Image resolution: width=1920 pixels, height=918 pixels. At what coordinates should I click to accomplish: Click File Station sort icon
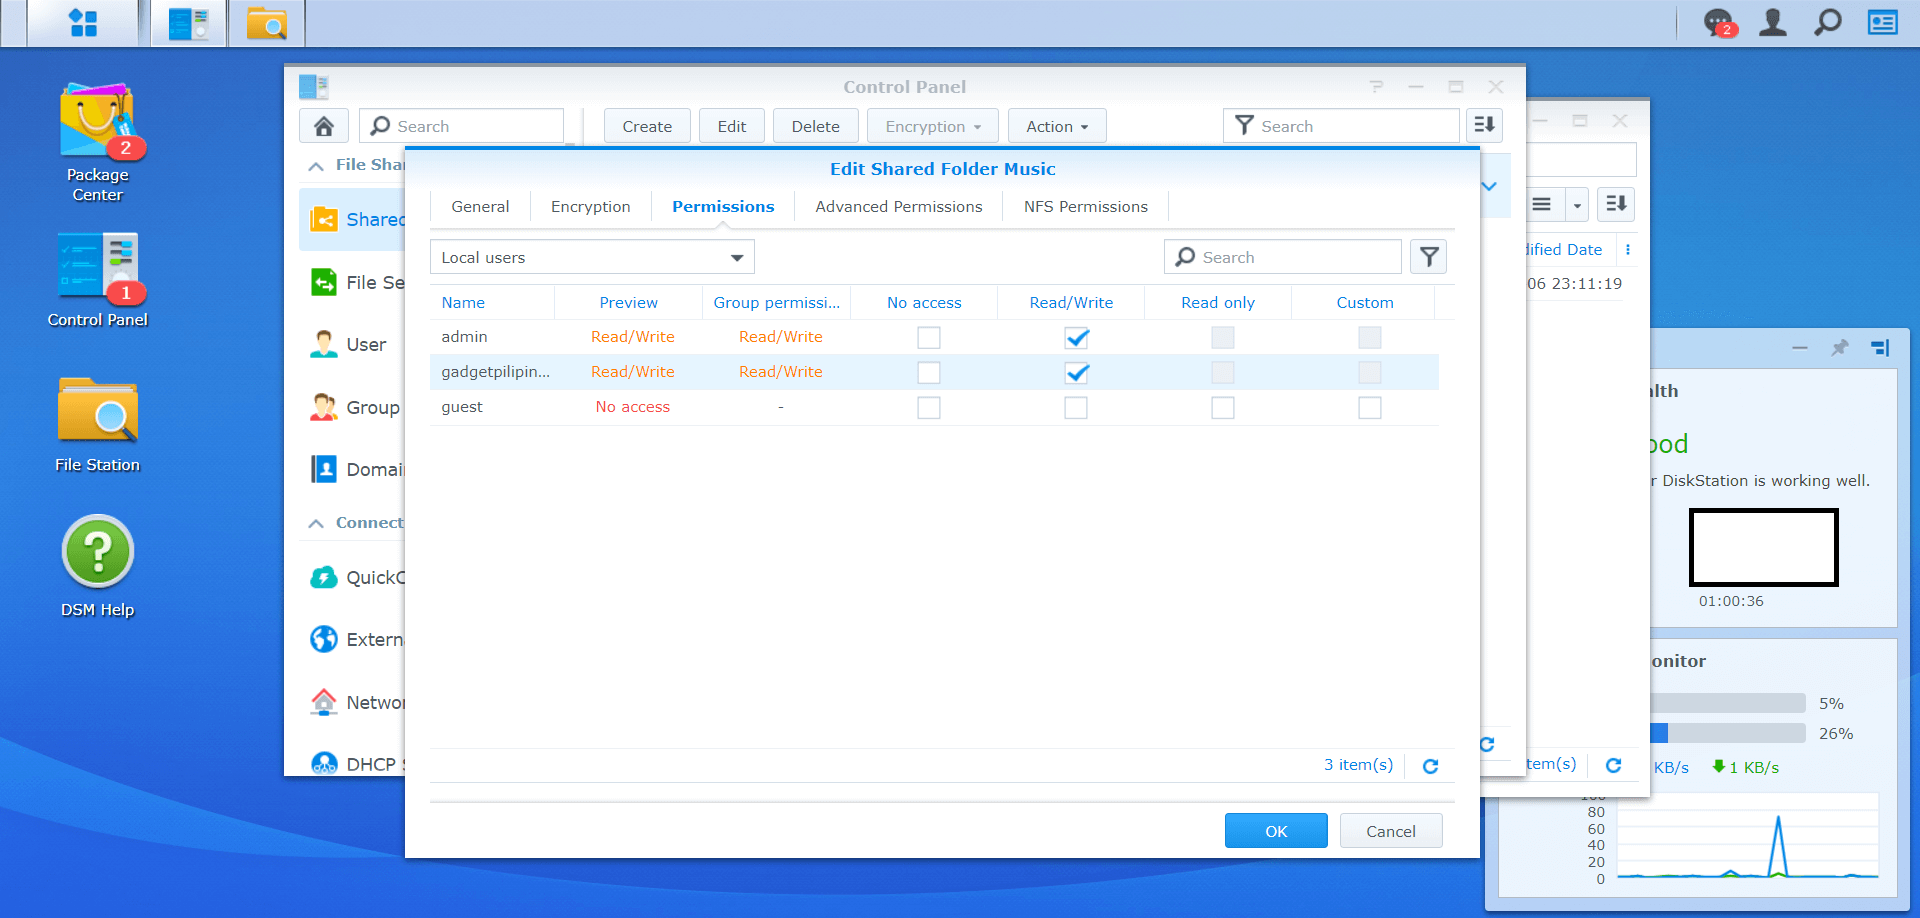click(1616, 204)
